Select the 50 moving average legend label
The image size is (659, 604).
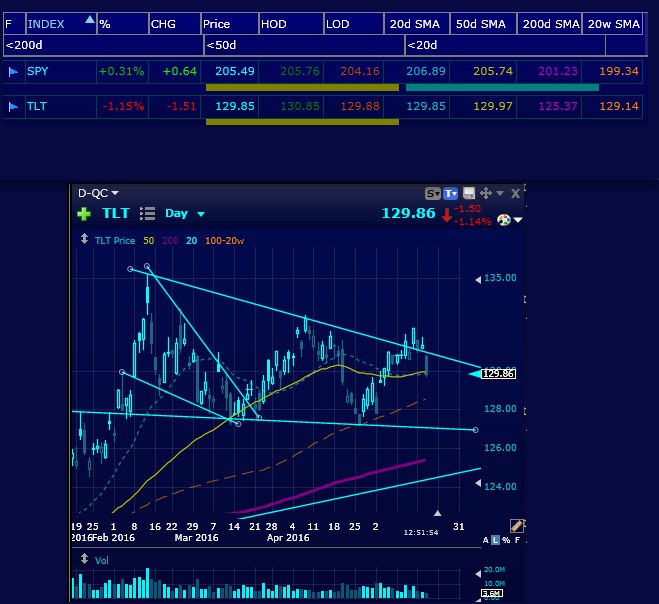[148, 240]
